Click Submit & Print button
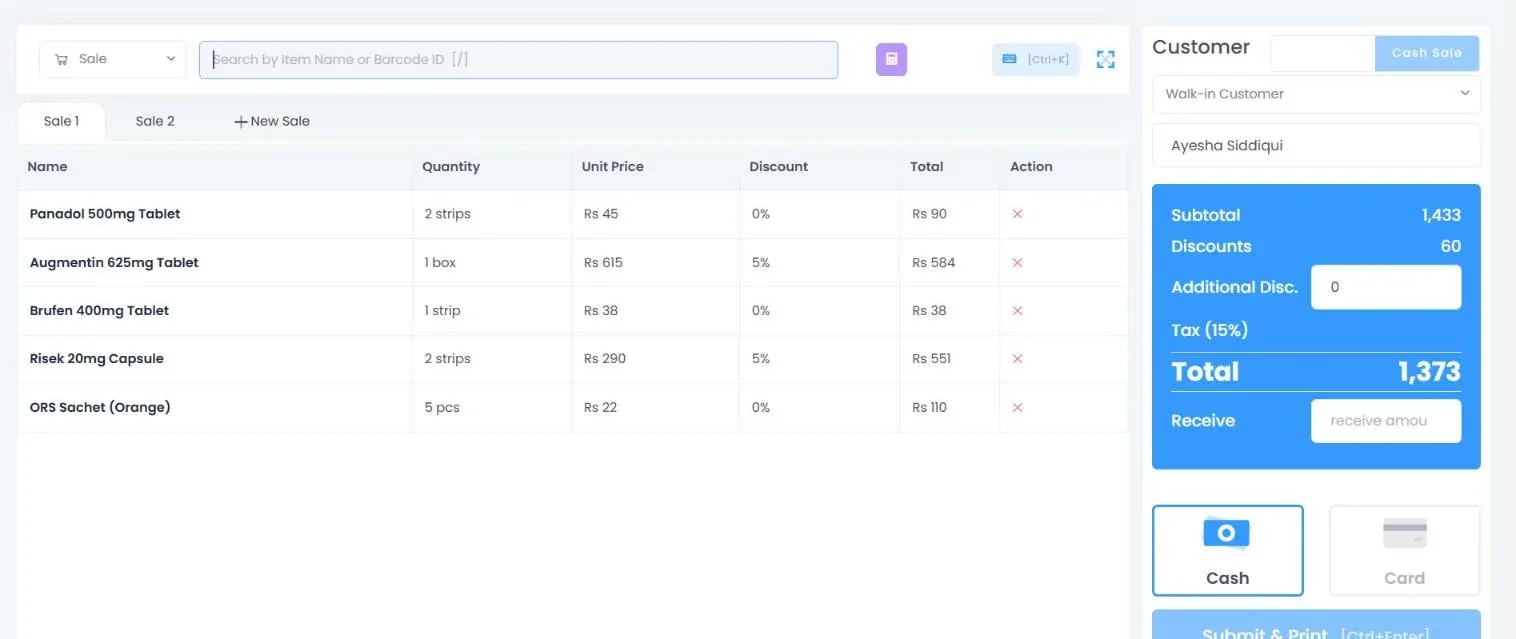The width and height of the screenshot is (1516, 639). click(1316, 625)
